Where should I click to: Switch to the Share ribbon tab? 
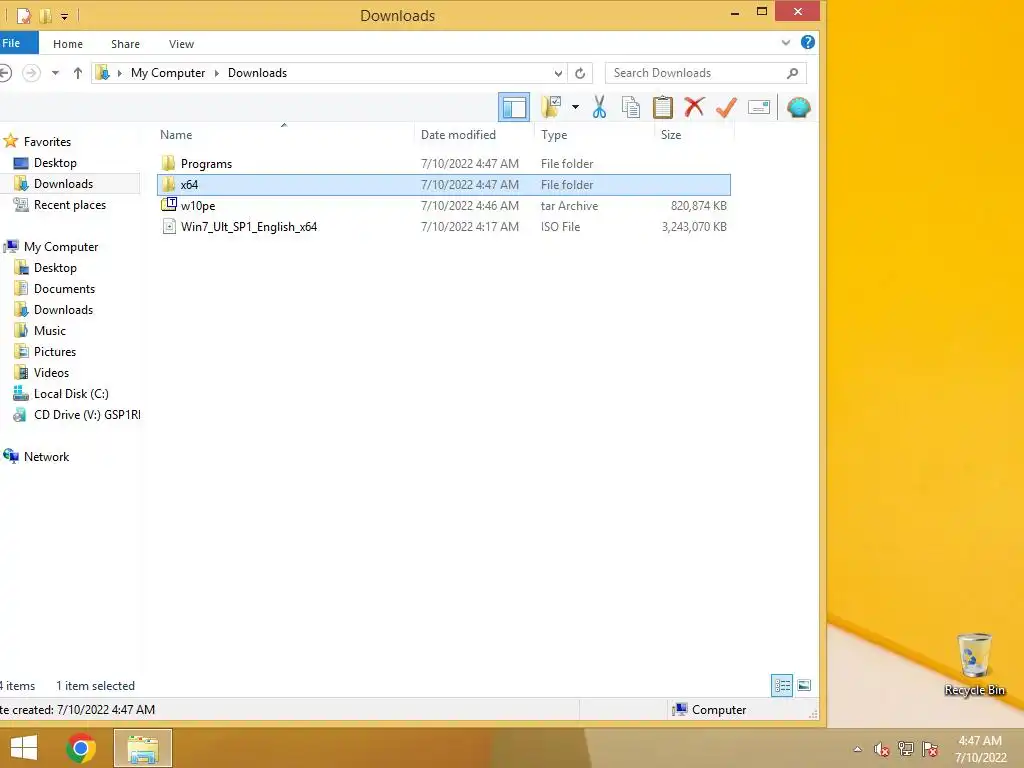[x=125, y=44]
